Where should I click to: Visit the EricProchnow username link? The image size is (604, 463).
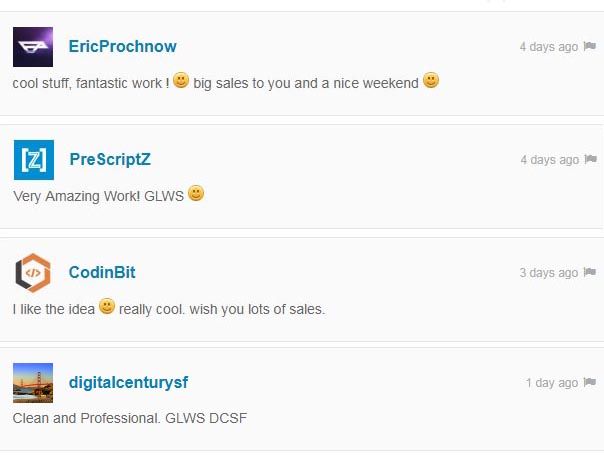click(x=122, y=47)
